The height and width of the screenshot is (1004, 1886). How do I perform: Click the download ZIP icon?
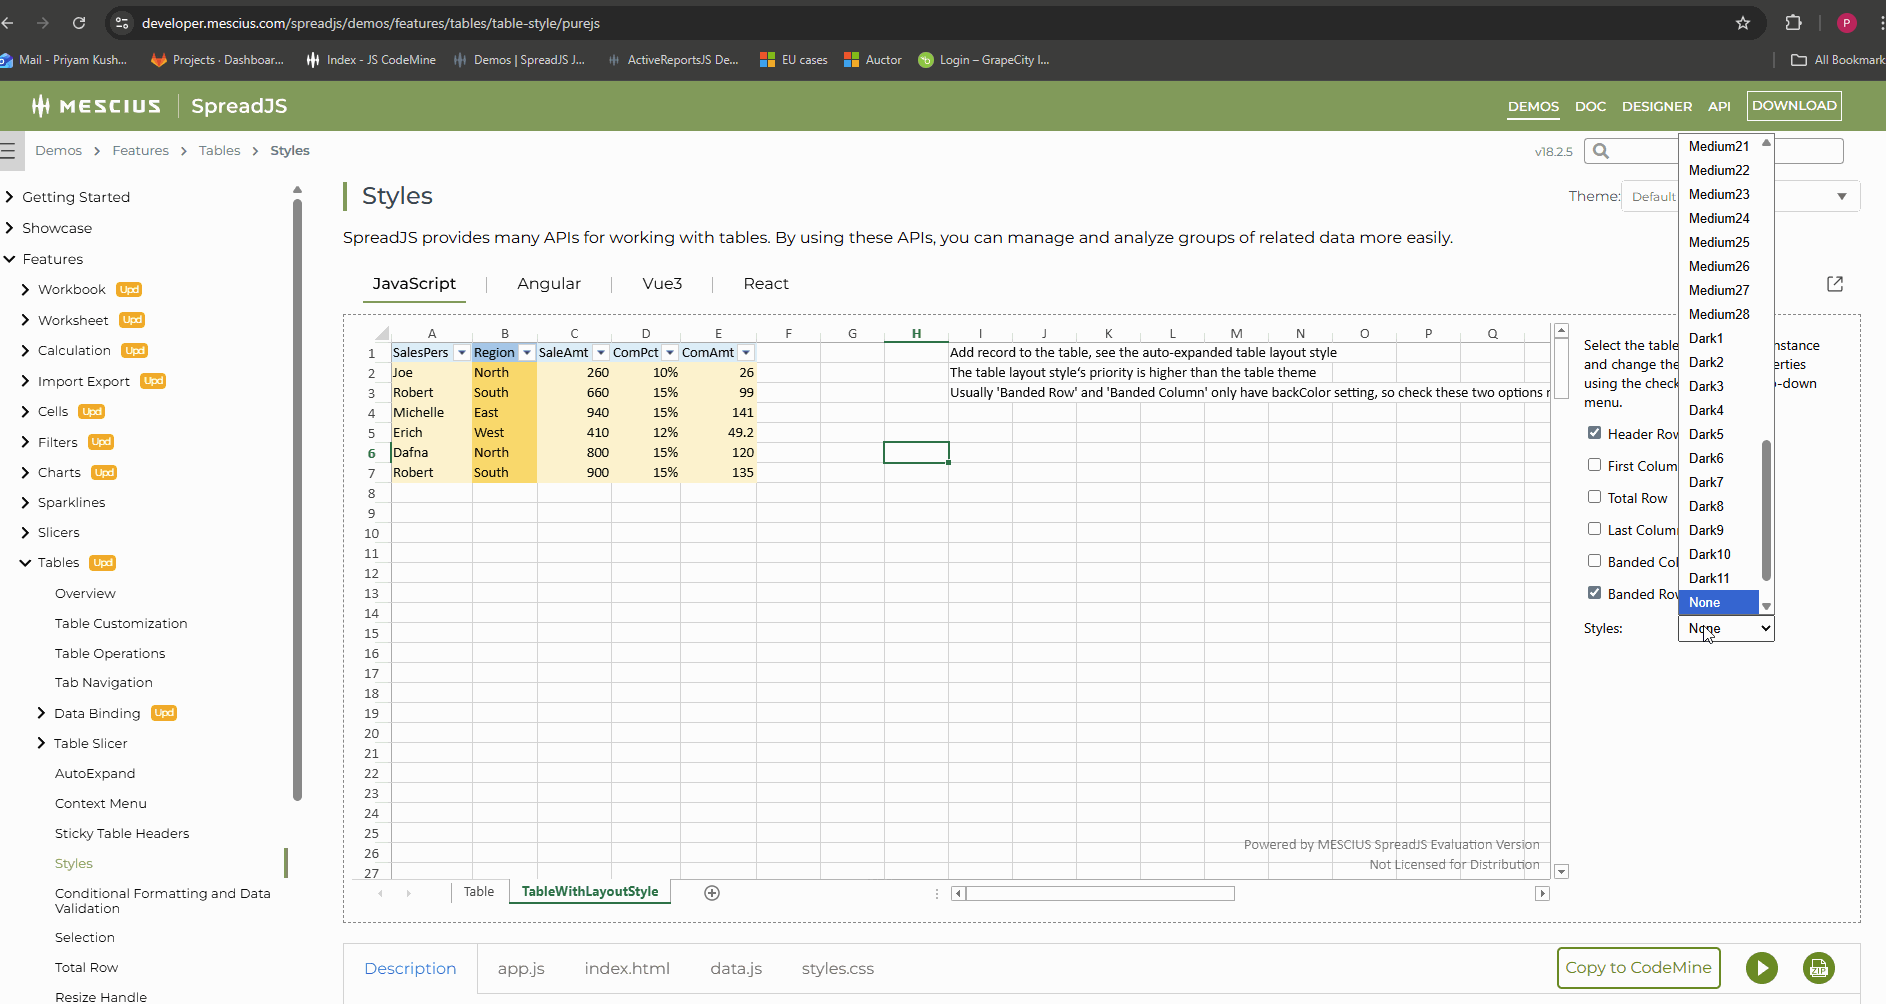point(1818,968)
